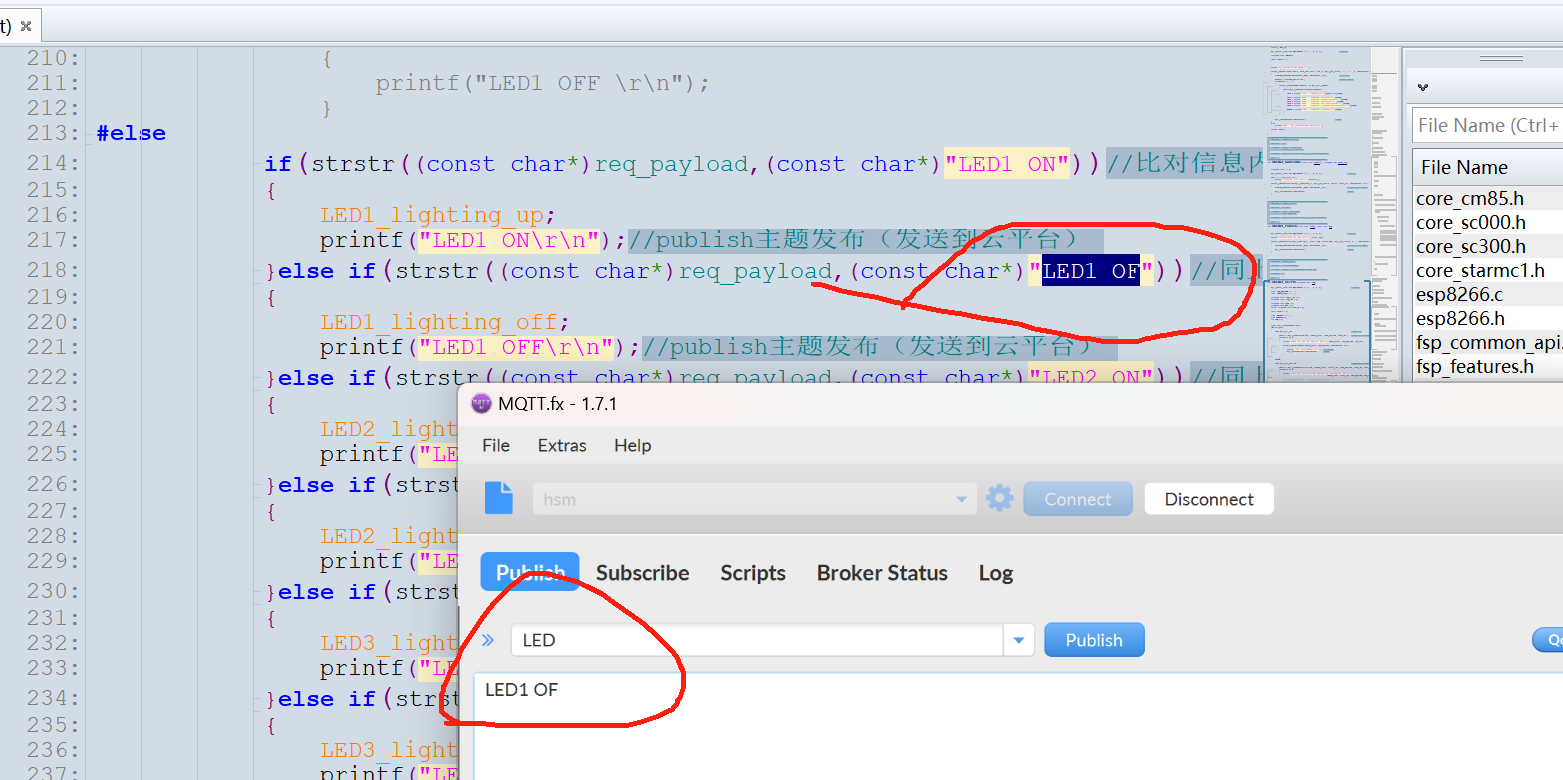Select esp8266.c in the file list

(1459, 294)
